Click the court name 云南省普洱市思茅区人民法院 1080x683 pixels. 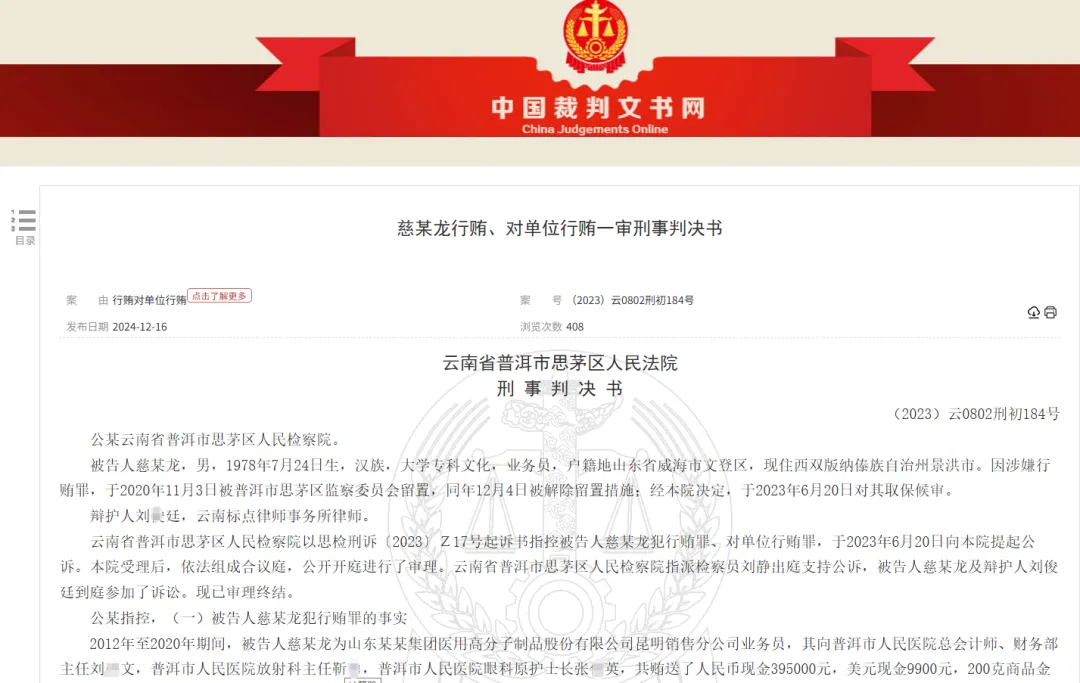[x=560, y=363]
